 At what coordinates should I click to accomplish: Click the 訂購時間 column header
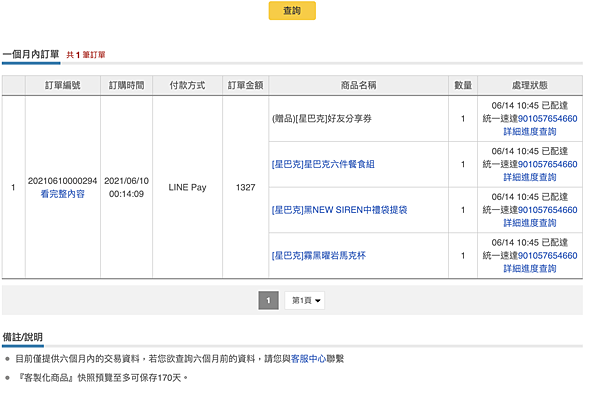[x=126, y=85]
